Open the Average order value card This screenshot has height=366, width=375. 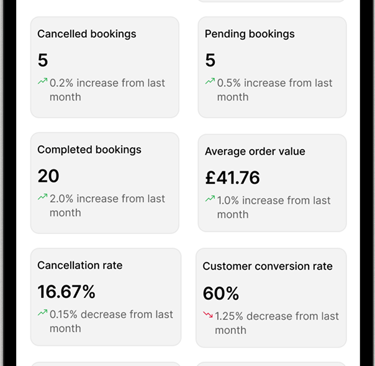[272, 183]
